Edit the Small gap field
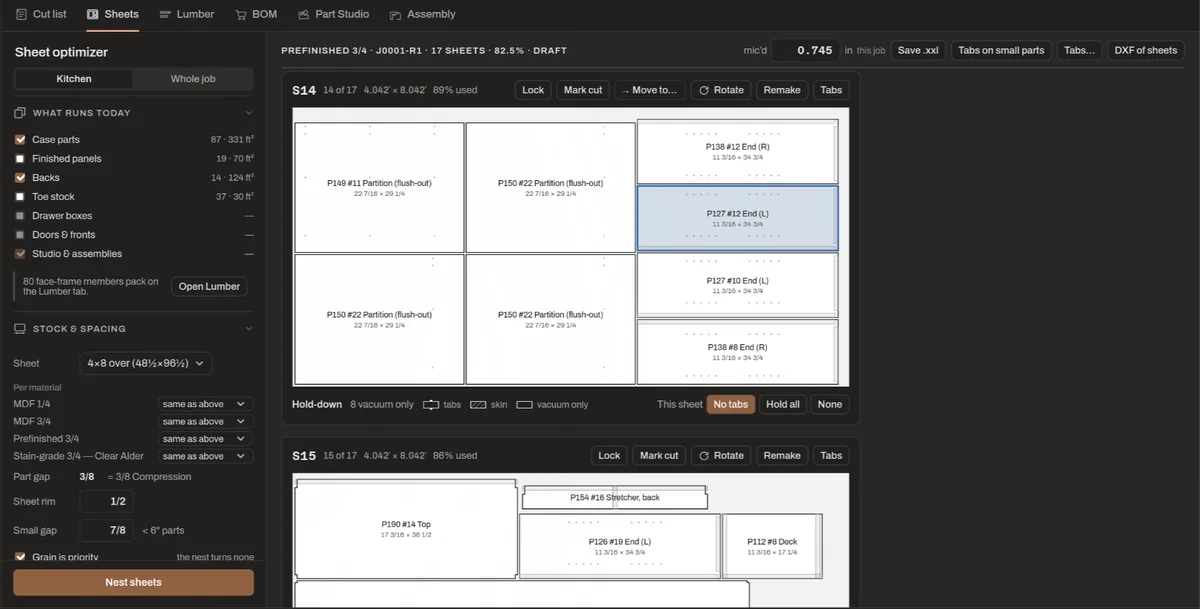 click(x=106, y=530)
